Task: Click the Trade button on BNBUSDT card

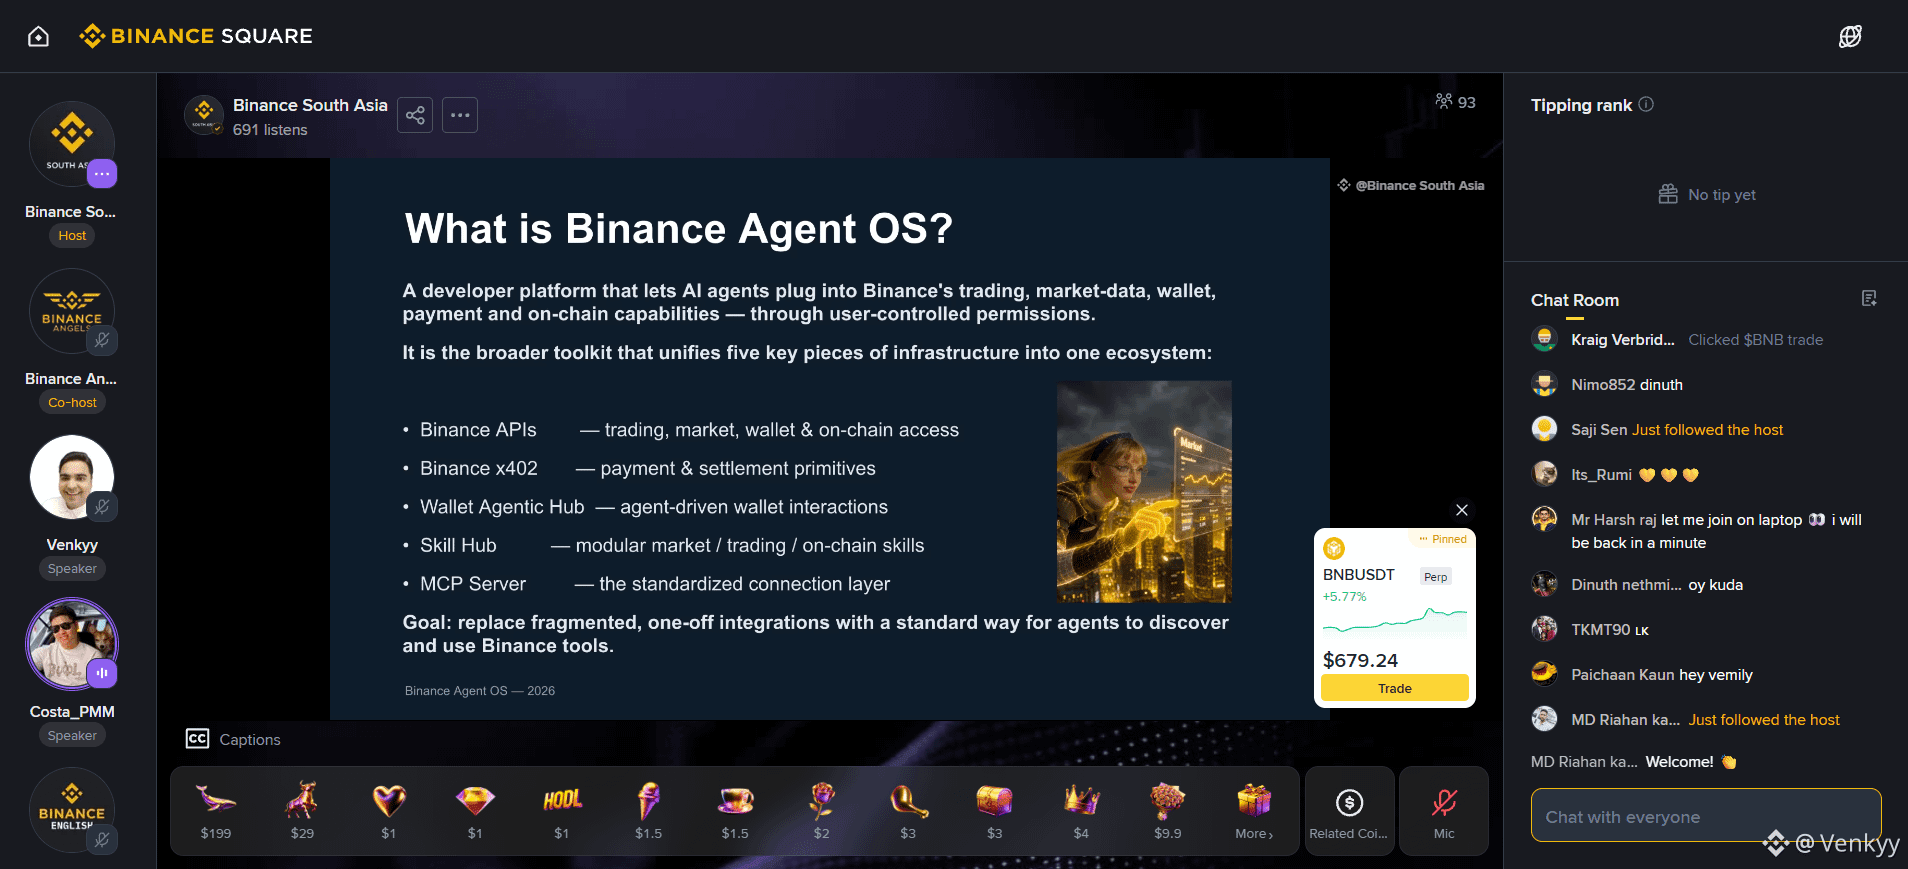Action: pyautogui.click(x=1395, y=688)
